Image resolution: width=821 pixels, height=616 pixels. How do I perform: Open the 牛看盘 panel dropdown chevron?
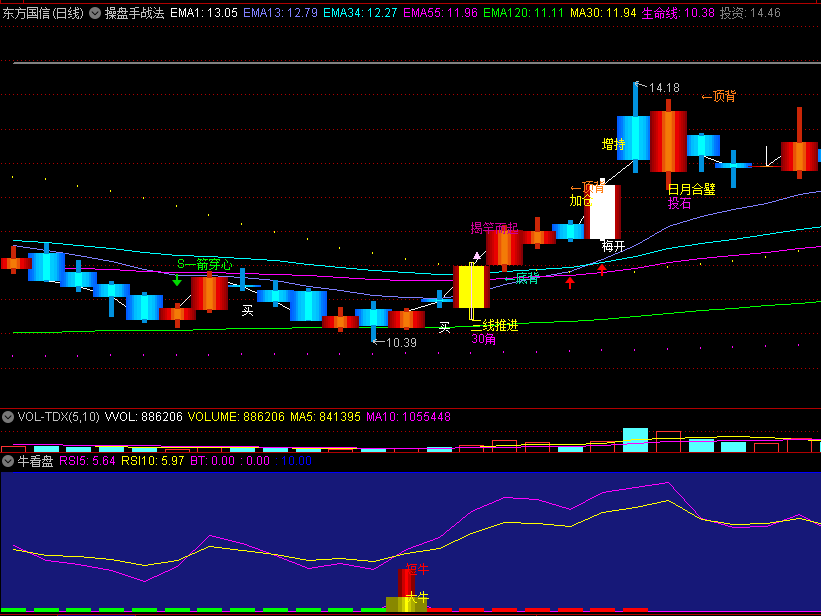[x=8, y=461]
